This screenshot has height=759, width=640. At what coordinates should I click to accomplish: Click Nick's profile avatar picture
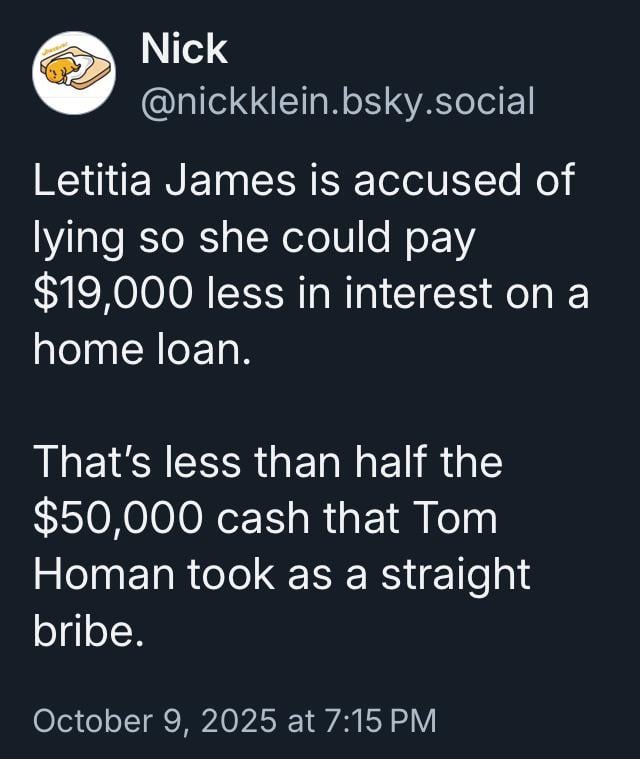click(x=74, y=73)
